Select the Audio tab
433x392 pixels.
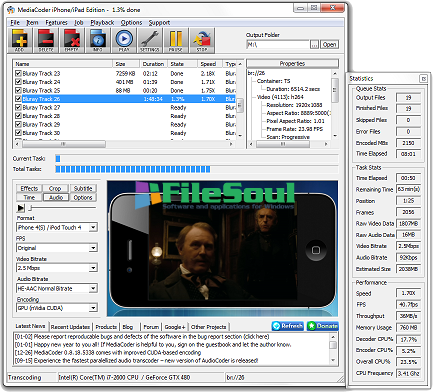point(56,198)
